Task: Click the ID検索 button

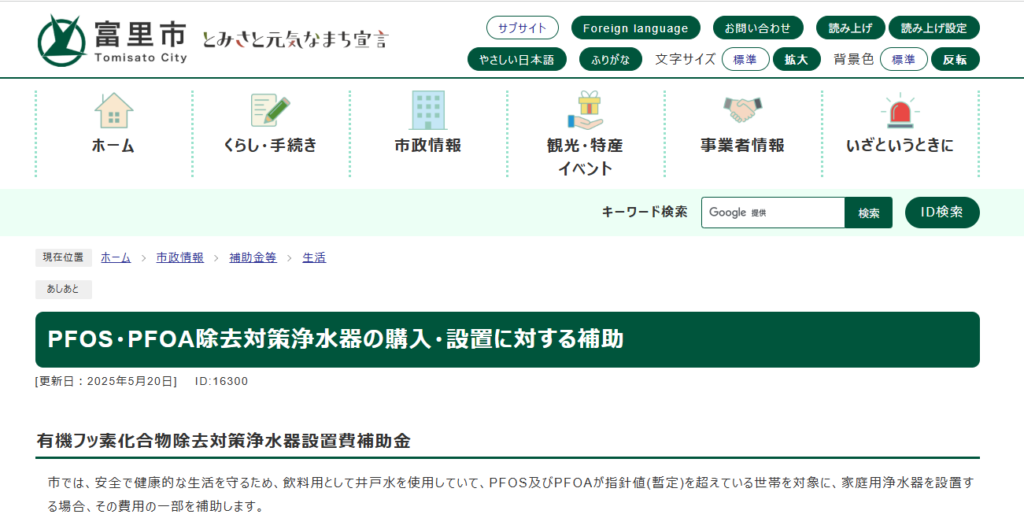Action: coord(942,212)
